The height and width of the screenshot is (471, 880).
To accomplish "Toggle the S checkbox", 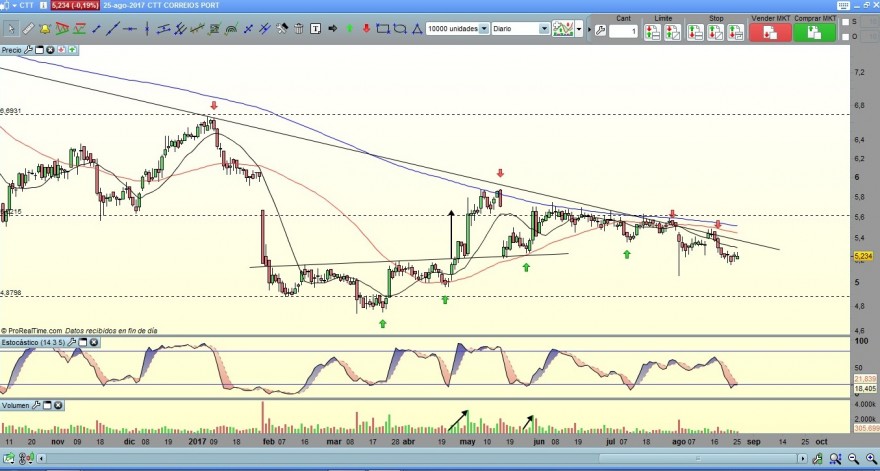I will [x=845, y=22].
